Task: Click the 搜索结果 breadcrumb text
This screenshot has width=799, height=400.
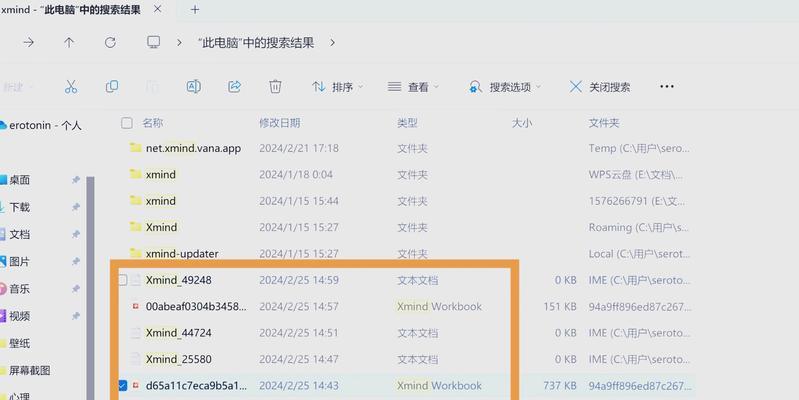Action: tap(256, 43)
